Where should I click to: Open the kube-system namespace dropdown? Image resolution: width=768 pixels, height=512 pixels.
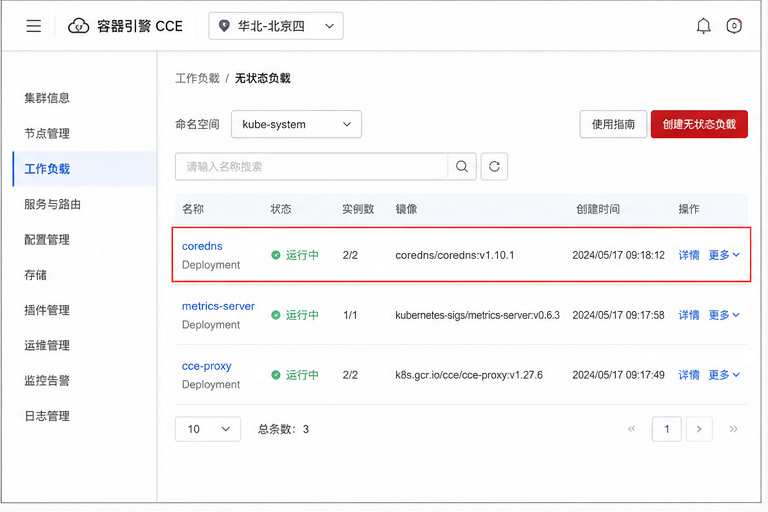tap(296, 124)
